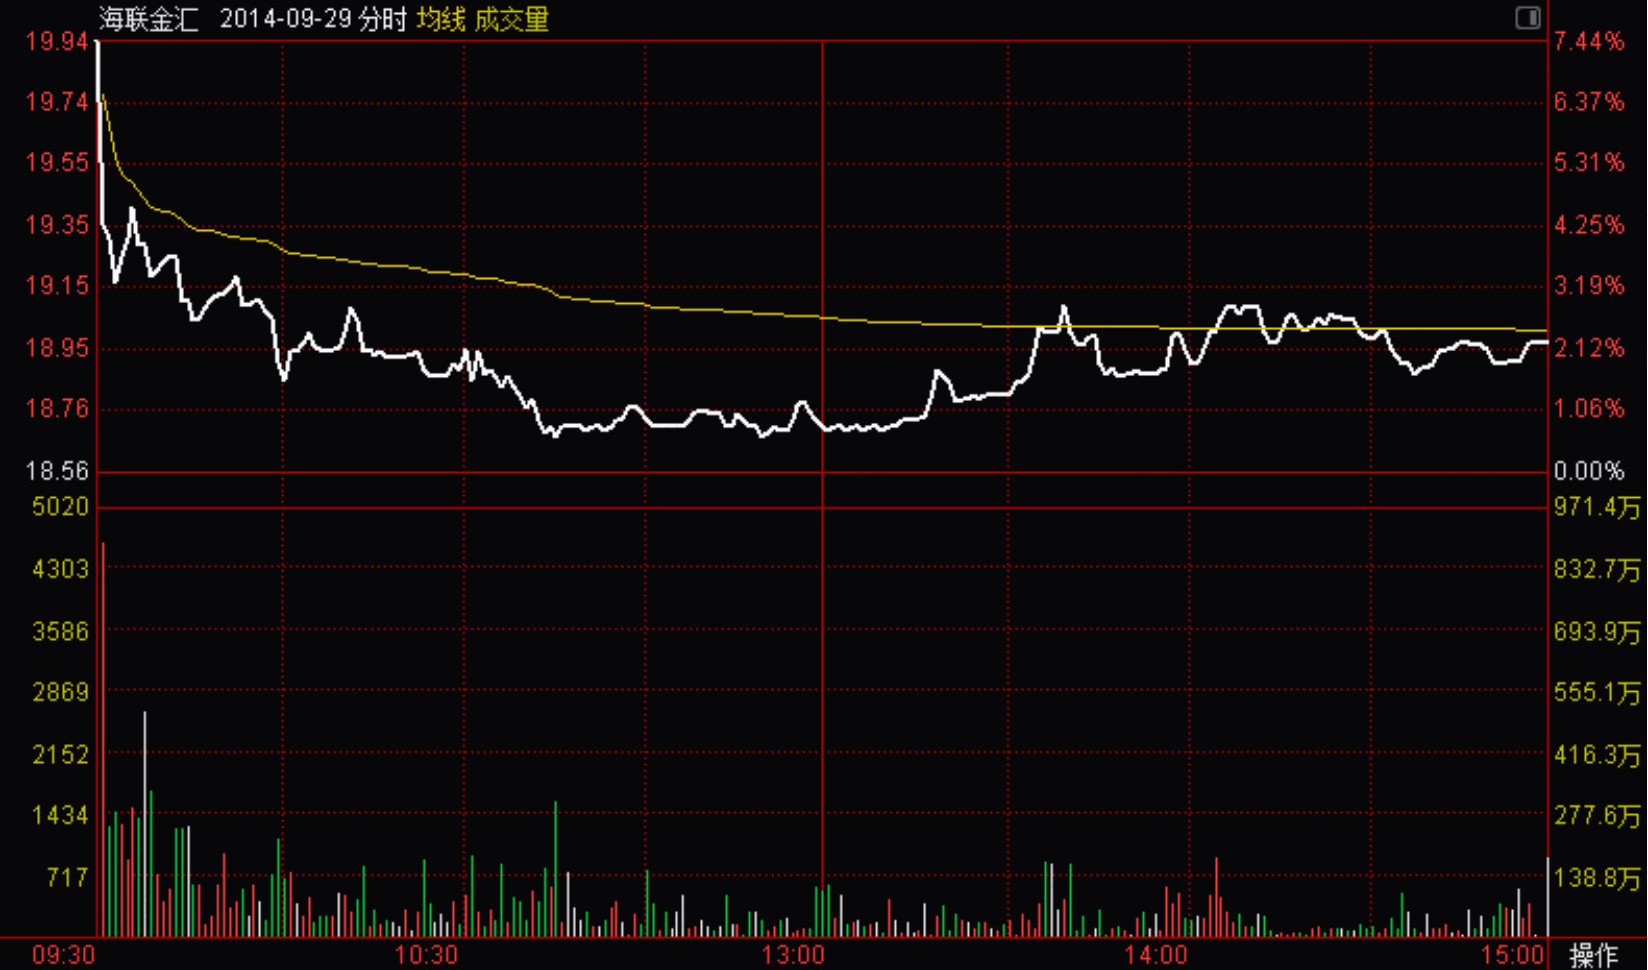Click the 15:00 time axis label
Screen dimensions: 1648x970
pos(1514,955)
